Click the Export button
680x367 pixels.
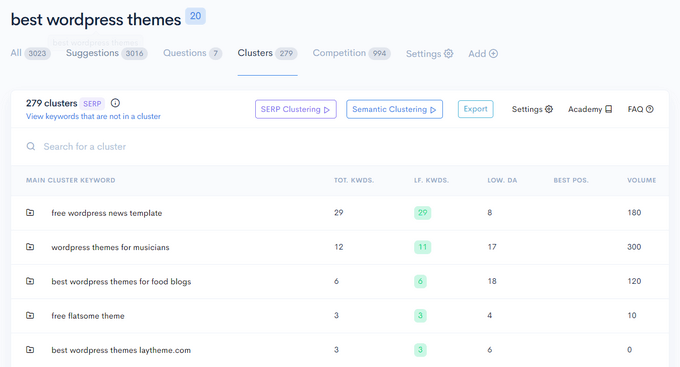[476, 109]
